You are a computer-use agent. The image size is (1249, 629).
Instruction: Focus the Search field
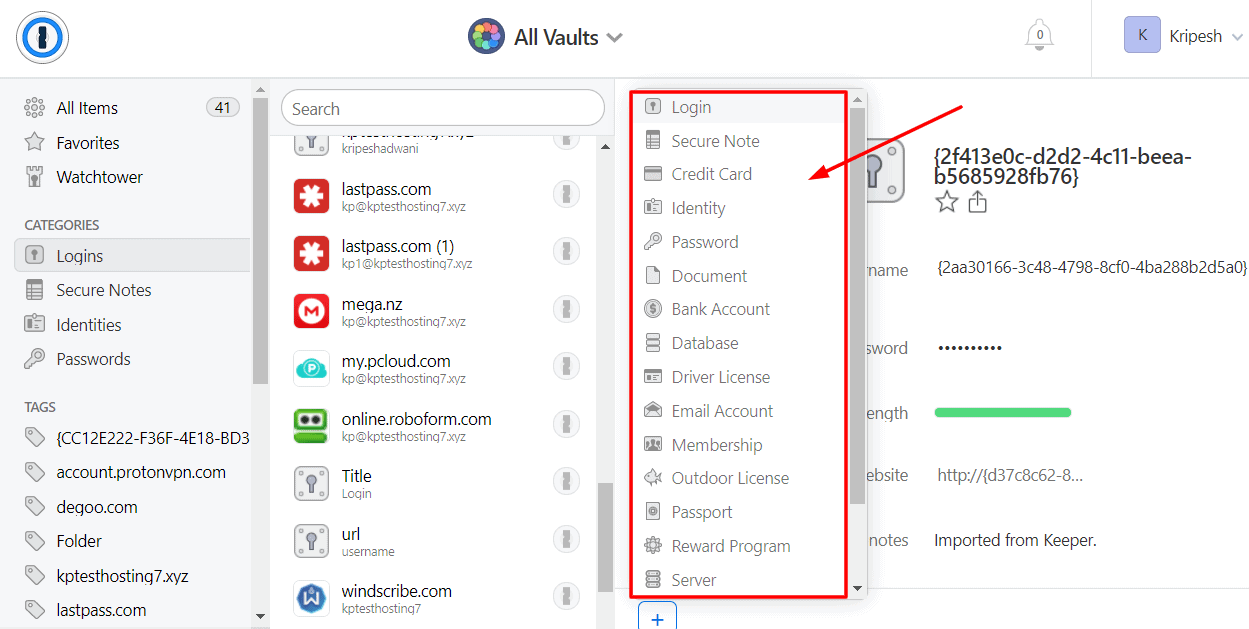[443, 108]
